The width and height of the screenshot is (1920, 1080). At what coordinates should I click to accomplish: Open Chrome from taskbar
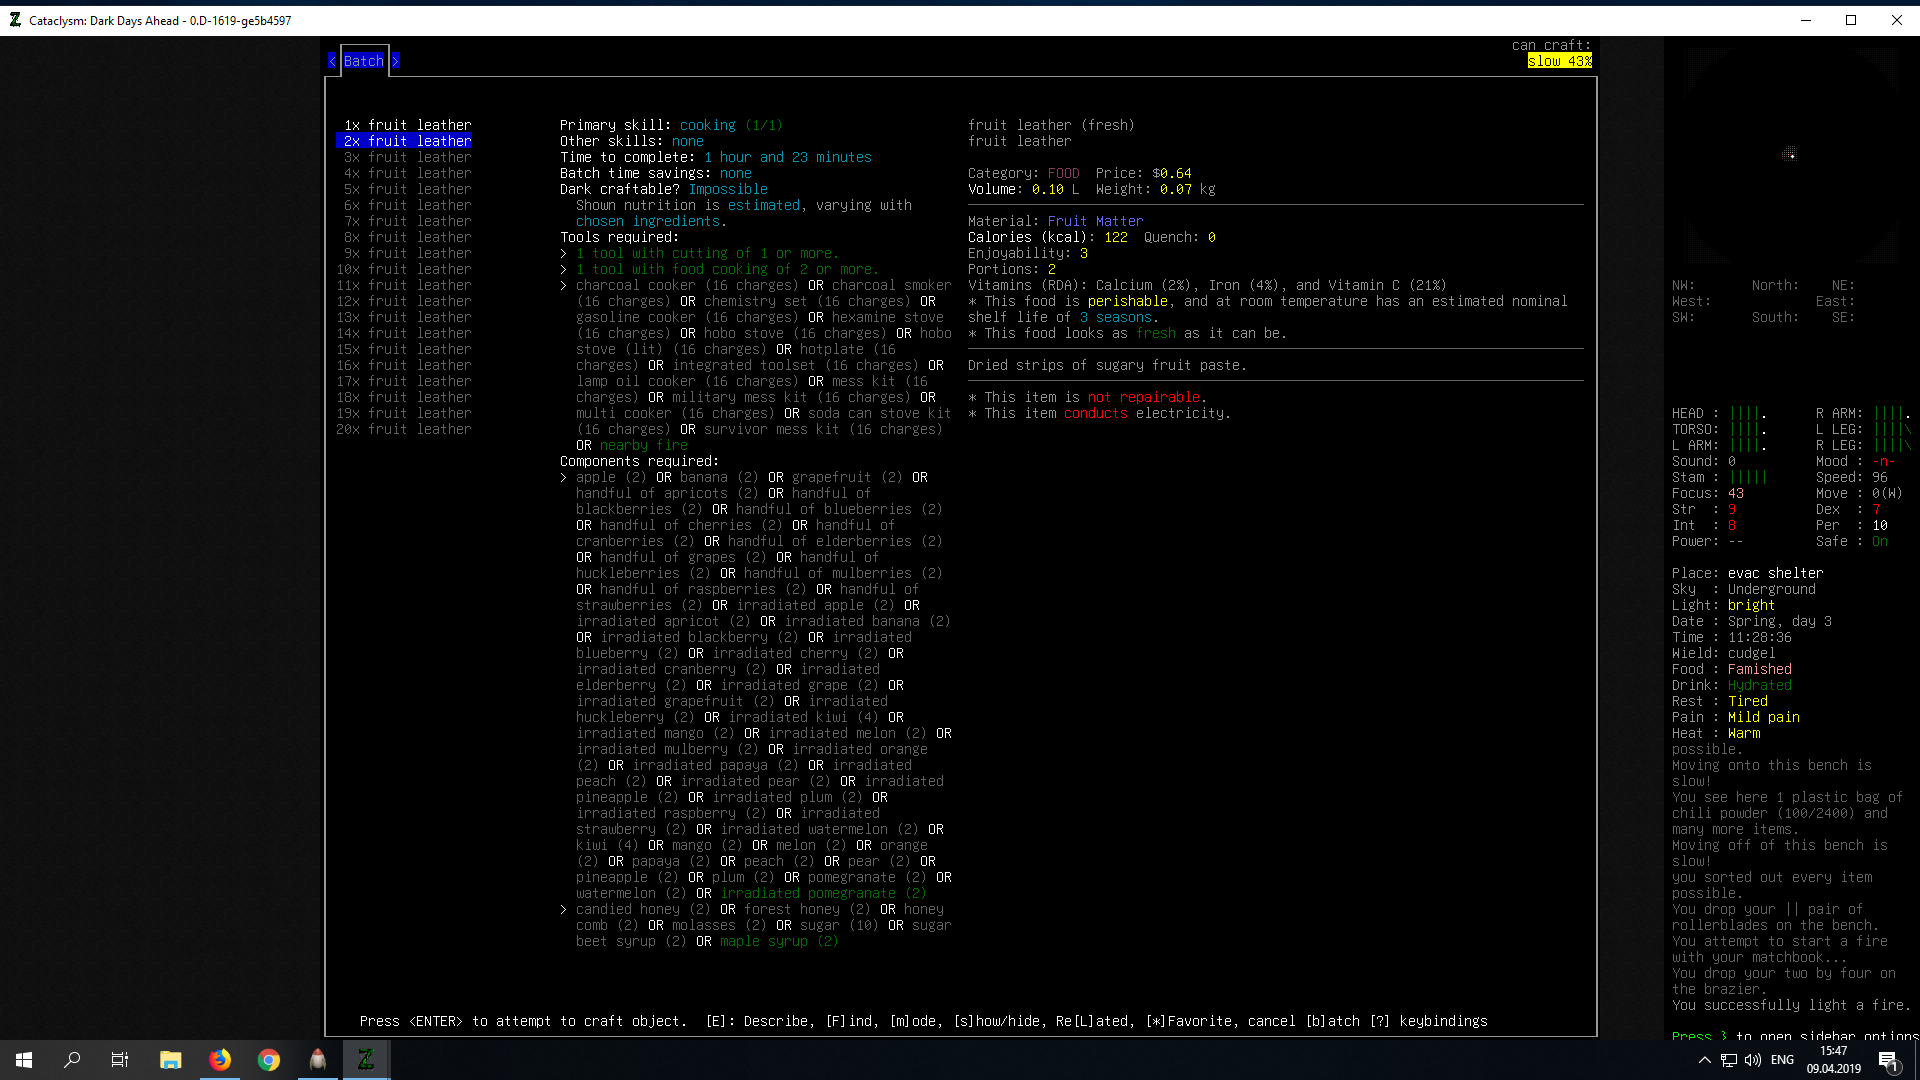pyautogui.click(x=268, y=1060)
